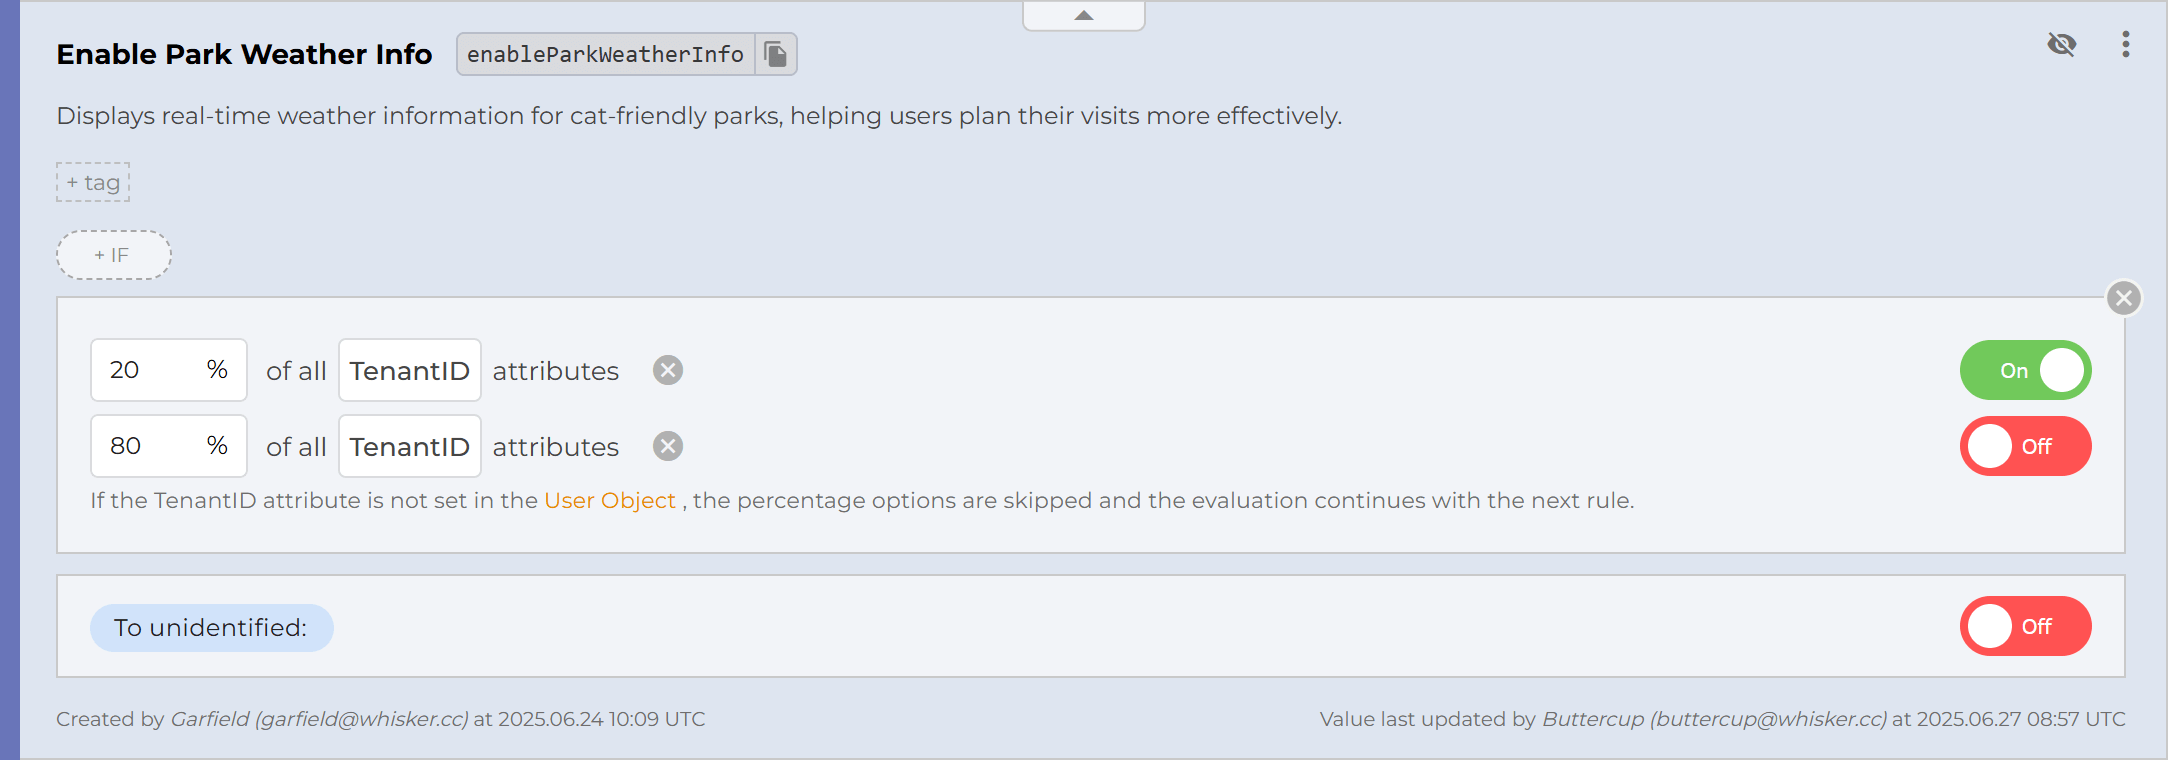This screenshot has height=760, width=2168.
Task: Click the Enable Park Weather Info title
Action: pos(243,54)
